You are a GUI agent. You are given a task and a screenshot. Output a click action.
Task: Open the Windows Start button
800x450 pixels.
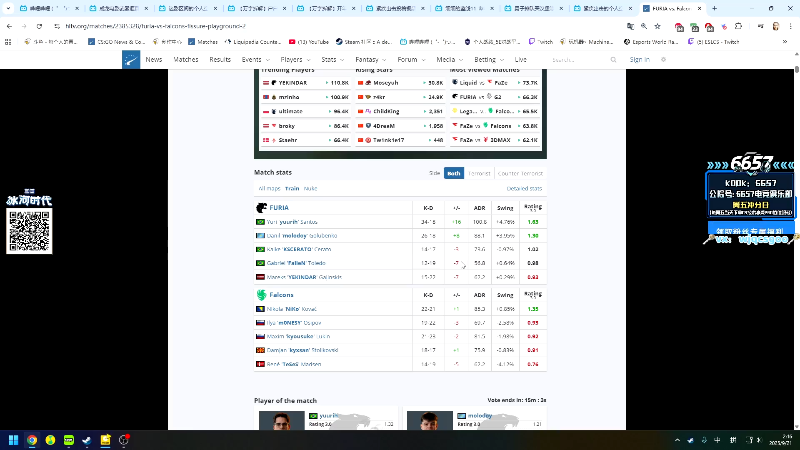14,440
